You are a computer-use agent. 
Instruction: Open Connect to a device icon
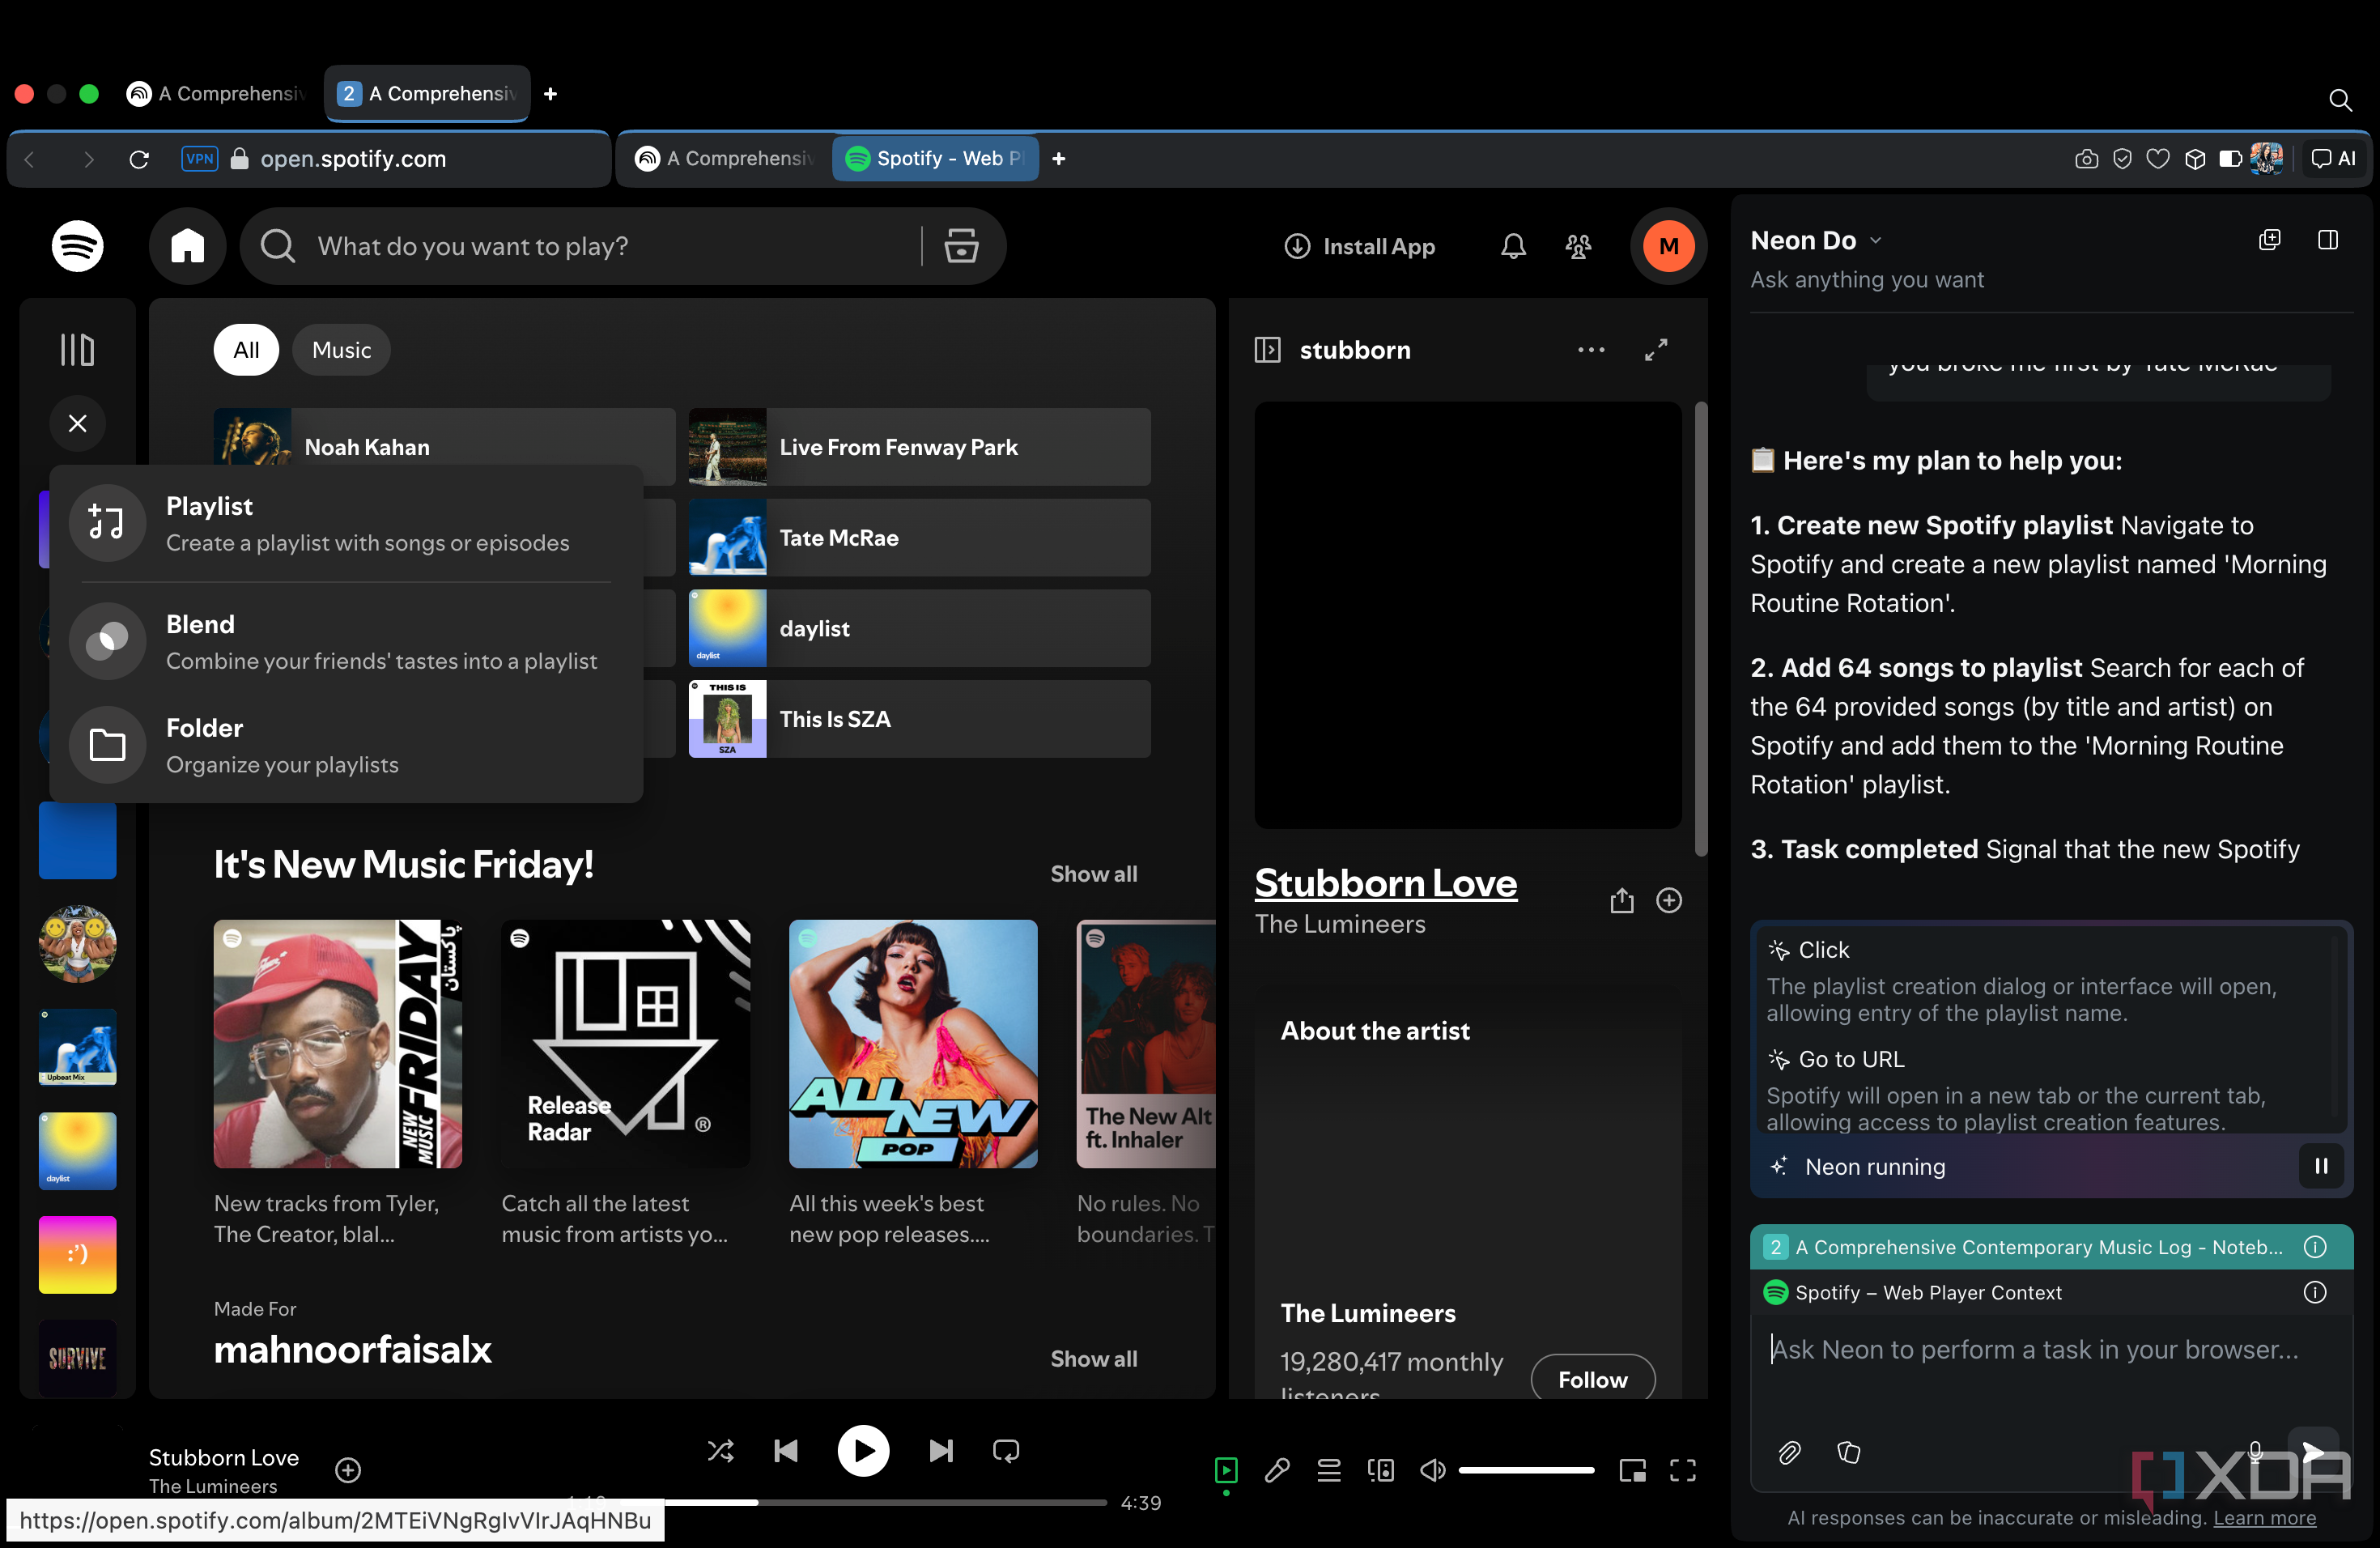pos(1381,1470)
